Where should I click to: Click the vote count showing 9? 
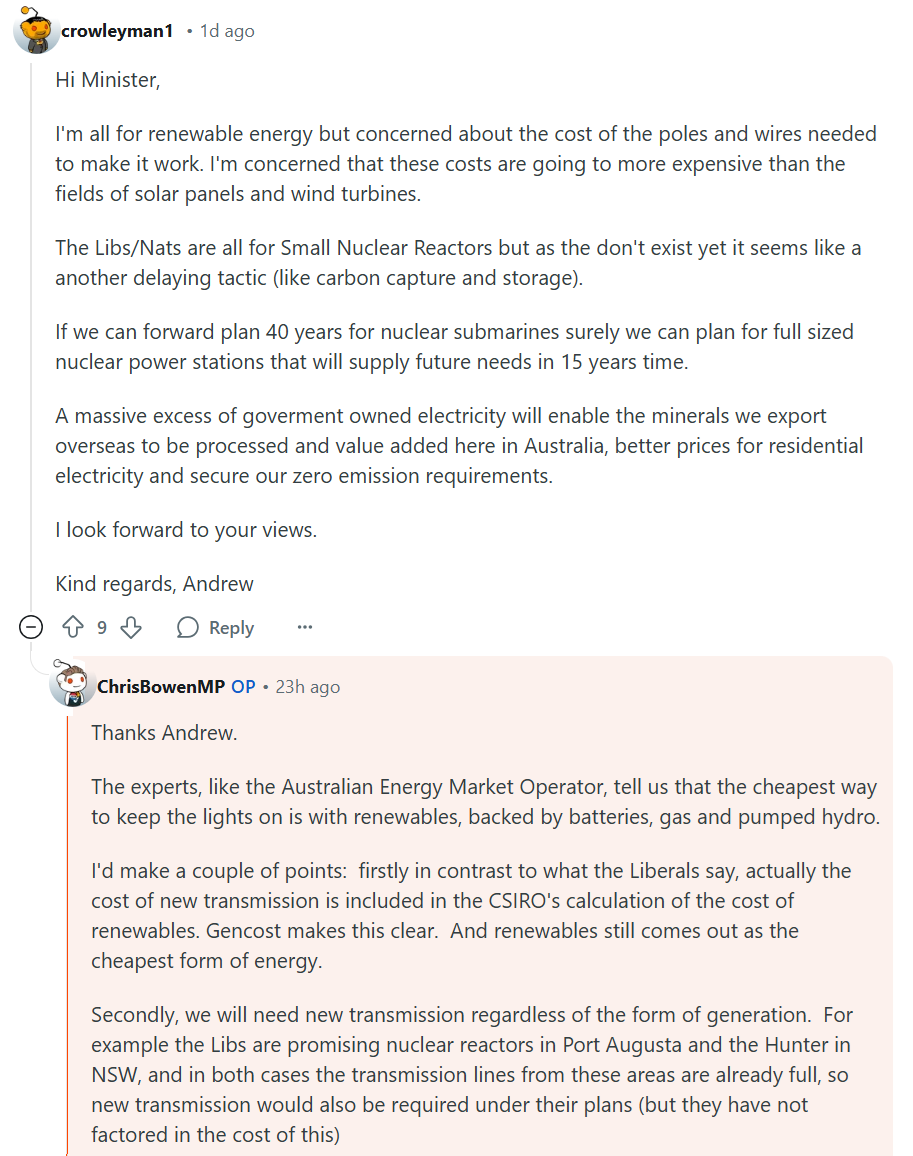click(x=102, y=628)
